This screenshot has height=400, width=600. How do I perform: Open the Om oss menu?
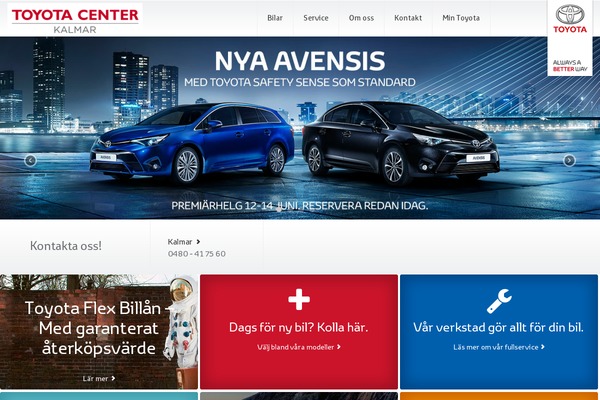click(x=361, y=18)
